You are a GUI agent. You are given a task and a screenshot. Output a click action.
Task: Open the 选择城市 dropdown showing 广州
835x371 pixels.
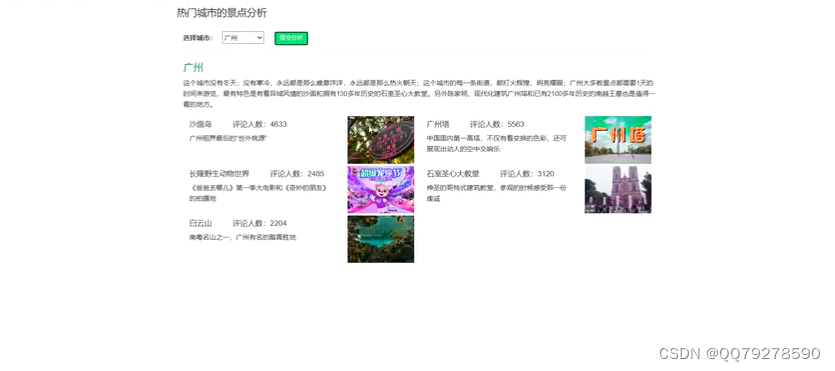coord(243,38)
